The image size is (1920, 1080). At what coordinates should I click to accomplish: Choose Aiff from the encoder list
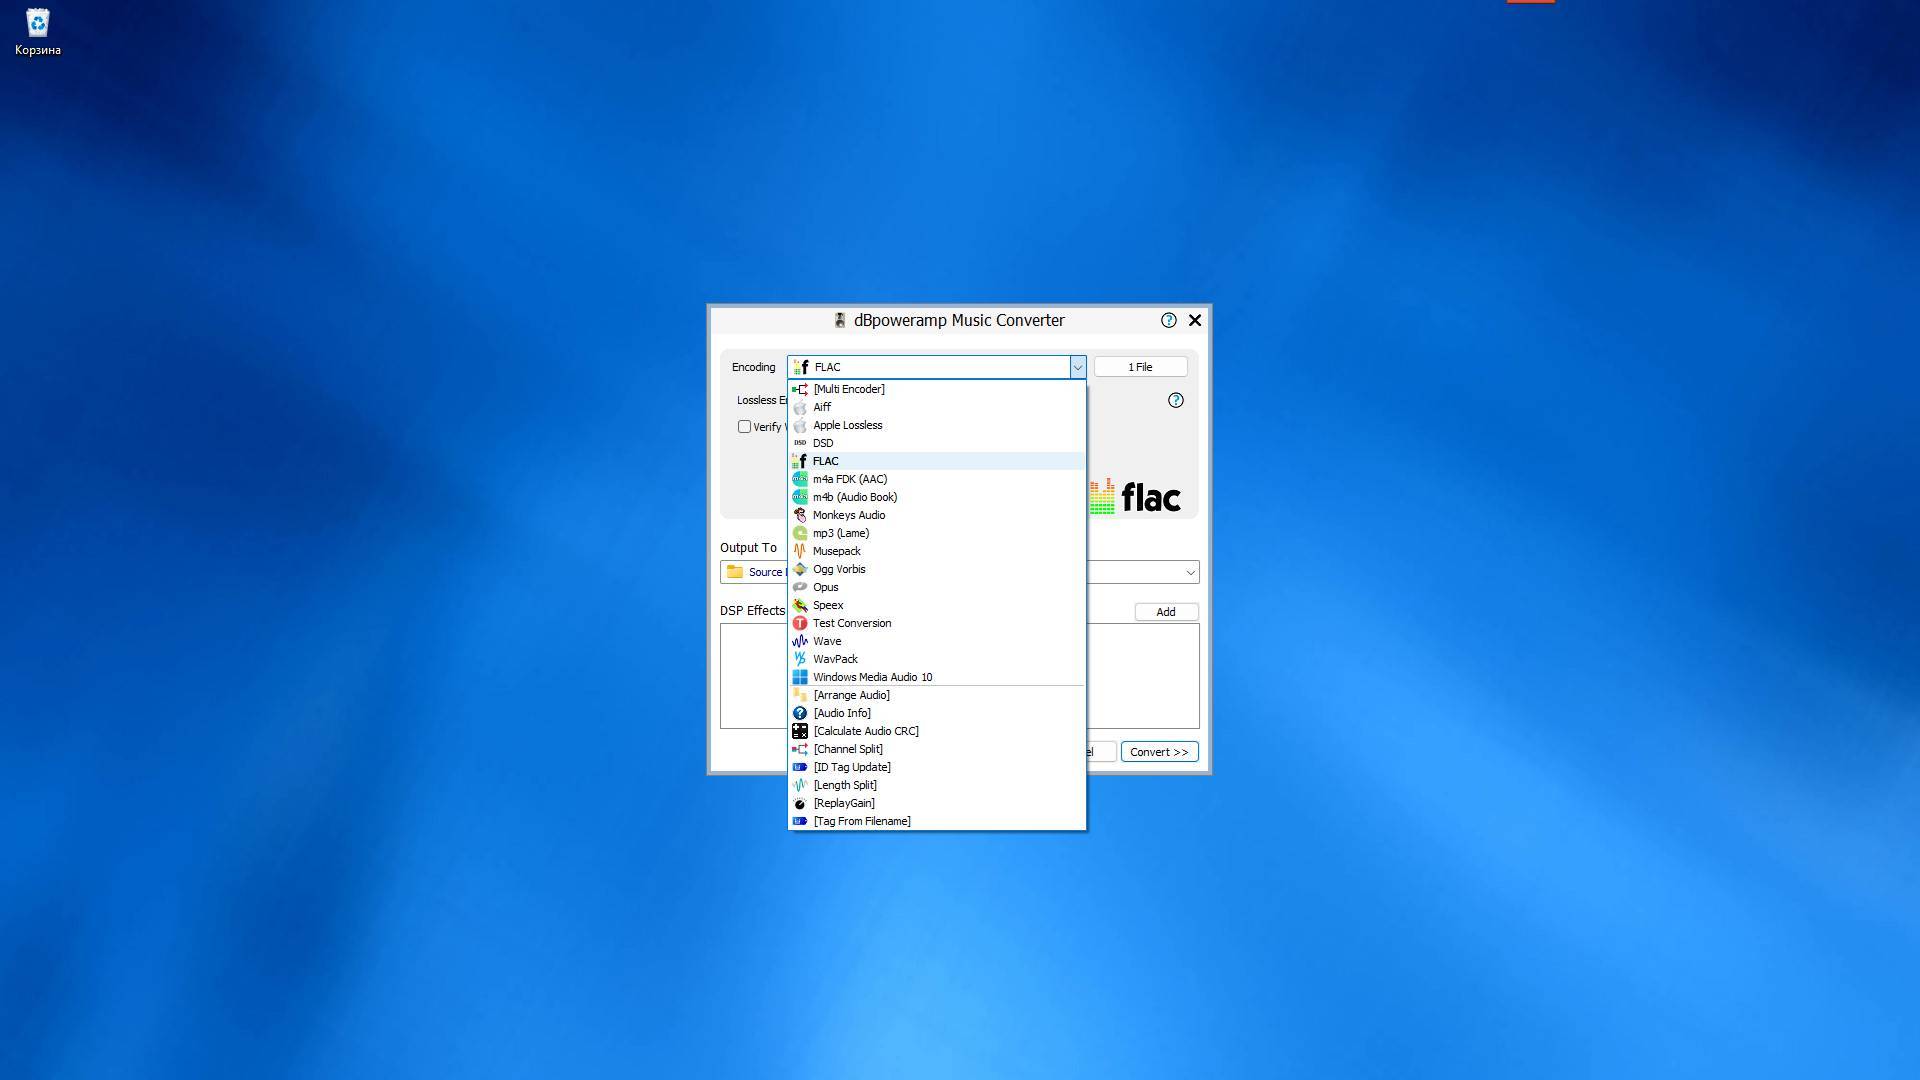point(937,407)
